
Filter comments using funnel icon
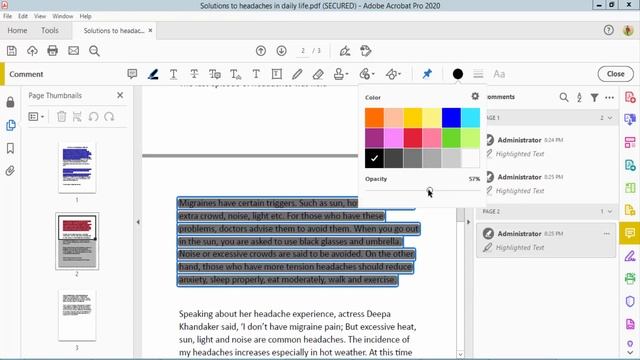[594, 97]
